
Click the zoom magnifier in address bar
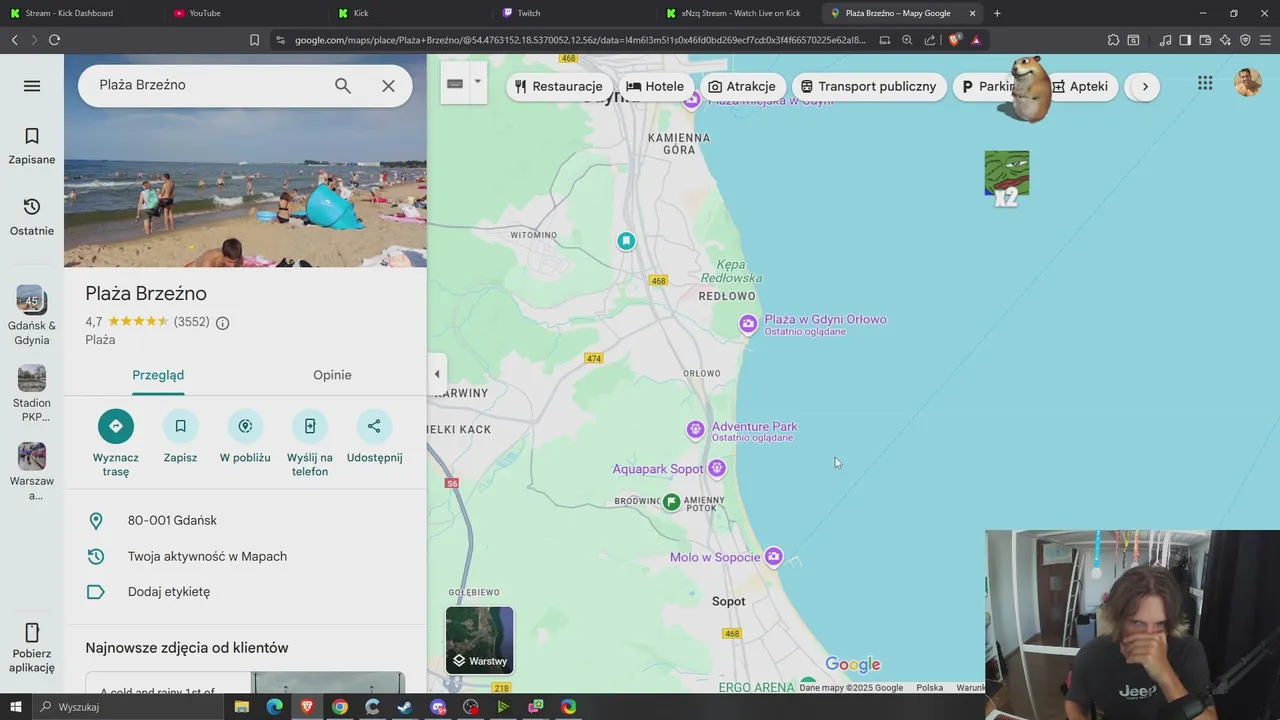907,40
